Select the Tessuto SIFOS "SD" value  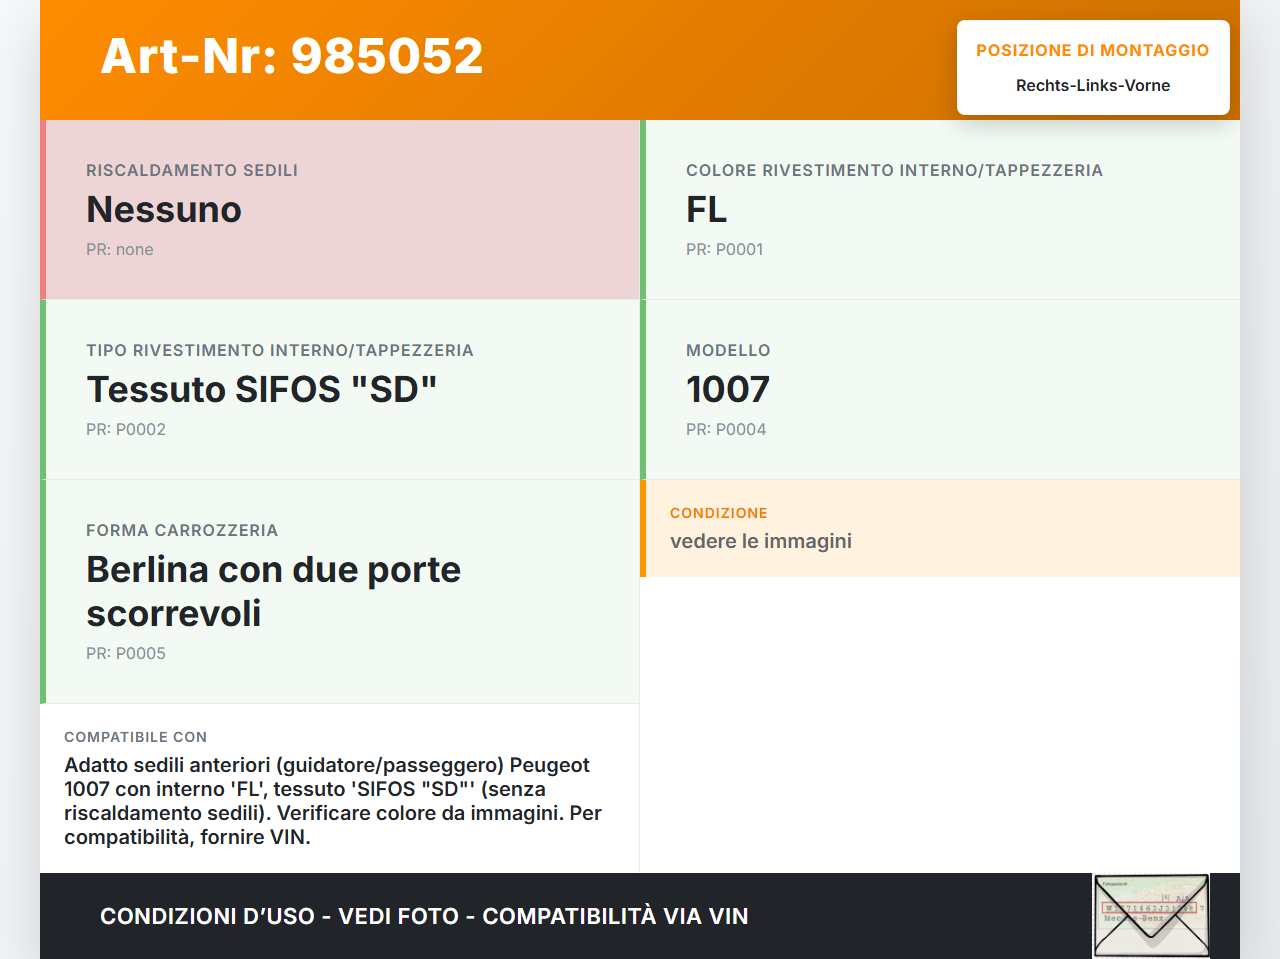click(x=262, y=390)
